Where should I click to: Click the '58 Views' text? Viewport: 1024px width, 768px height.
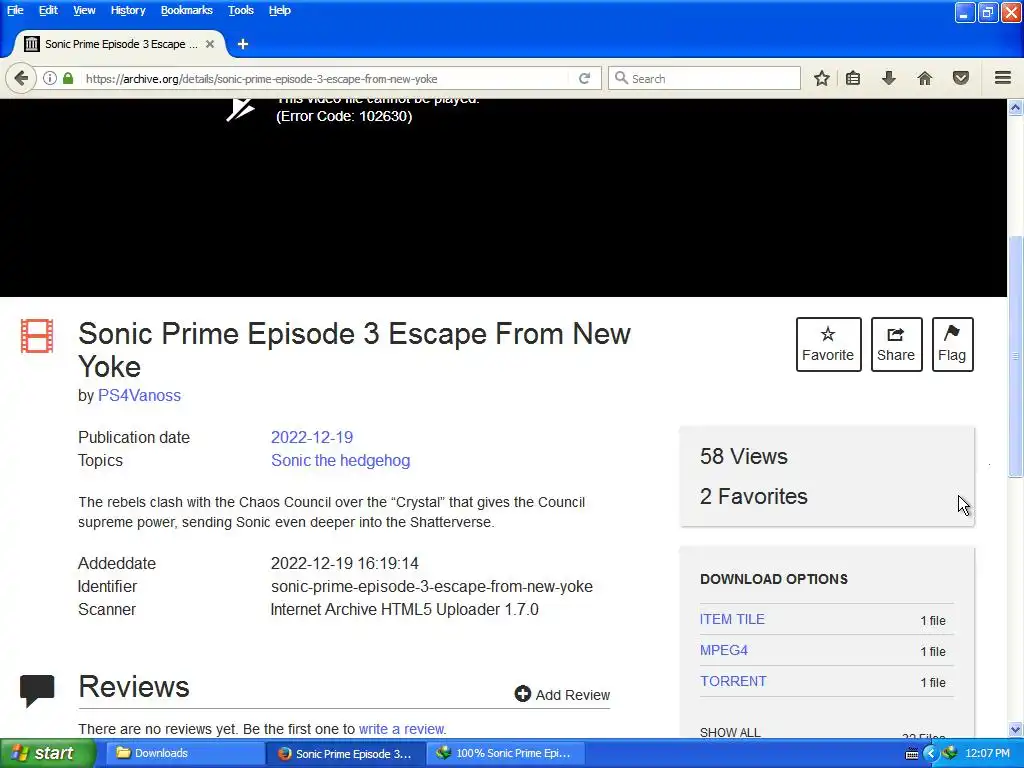click(744, 456)
